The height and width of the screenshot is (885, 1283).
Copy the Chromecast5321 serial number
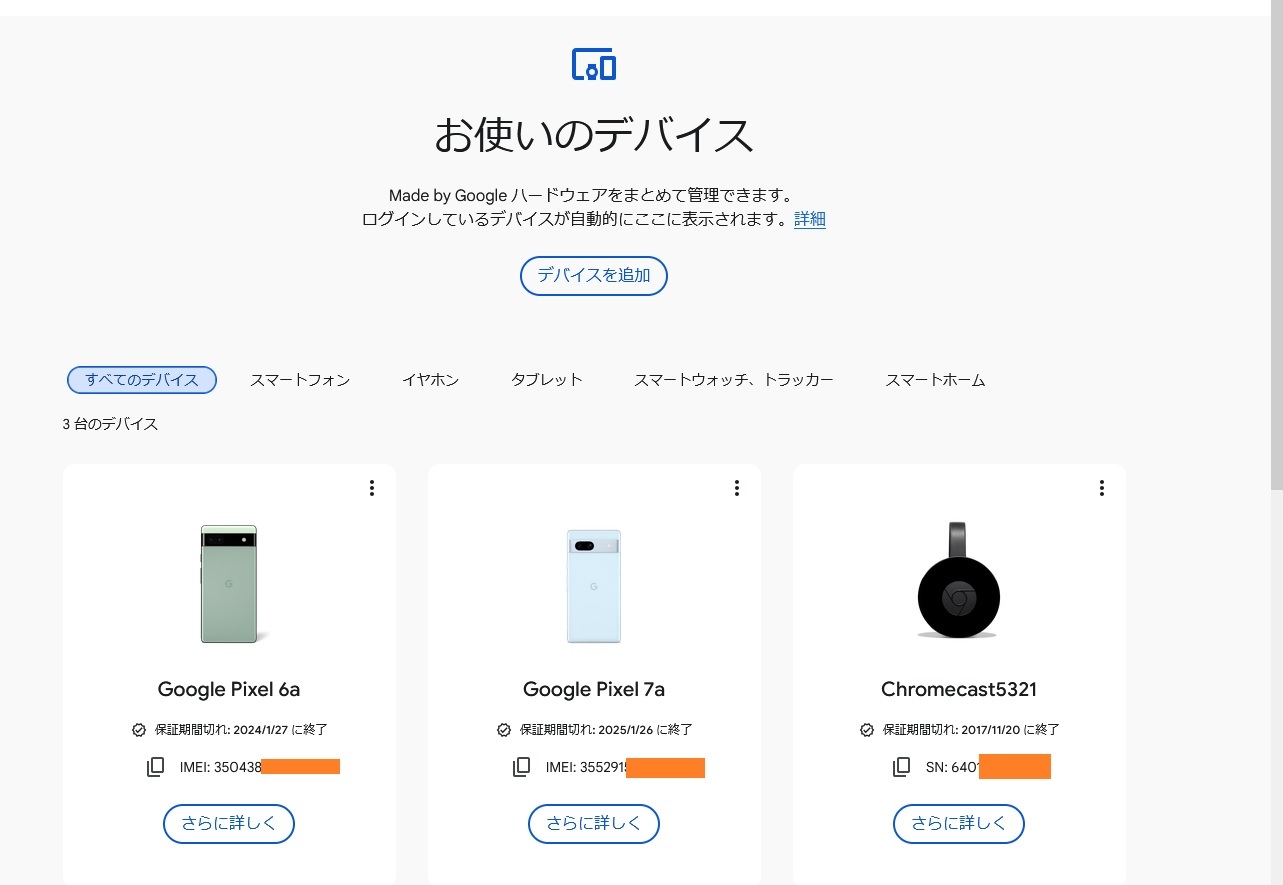coord(901,767)
